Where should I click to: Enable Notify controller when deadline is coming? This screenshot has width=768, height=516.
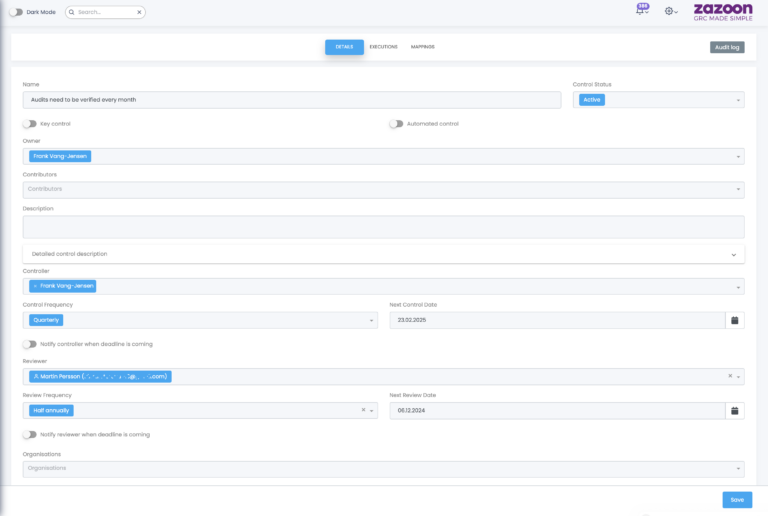click(29, 344)
